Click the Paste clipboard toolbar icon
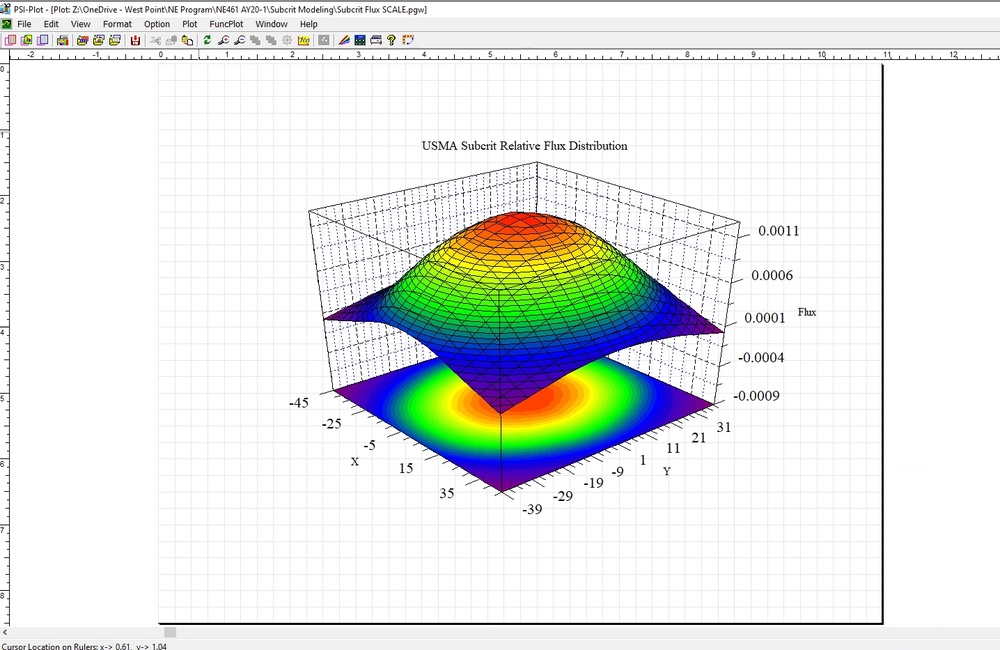The width and height of the screenshot is (1000, 650). pos(187,41)
